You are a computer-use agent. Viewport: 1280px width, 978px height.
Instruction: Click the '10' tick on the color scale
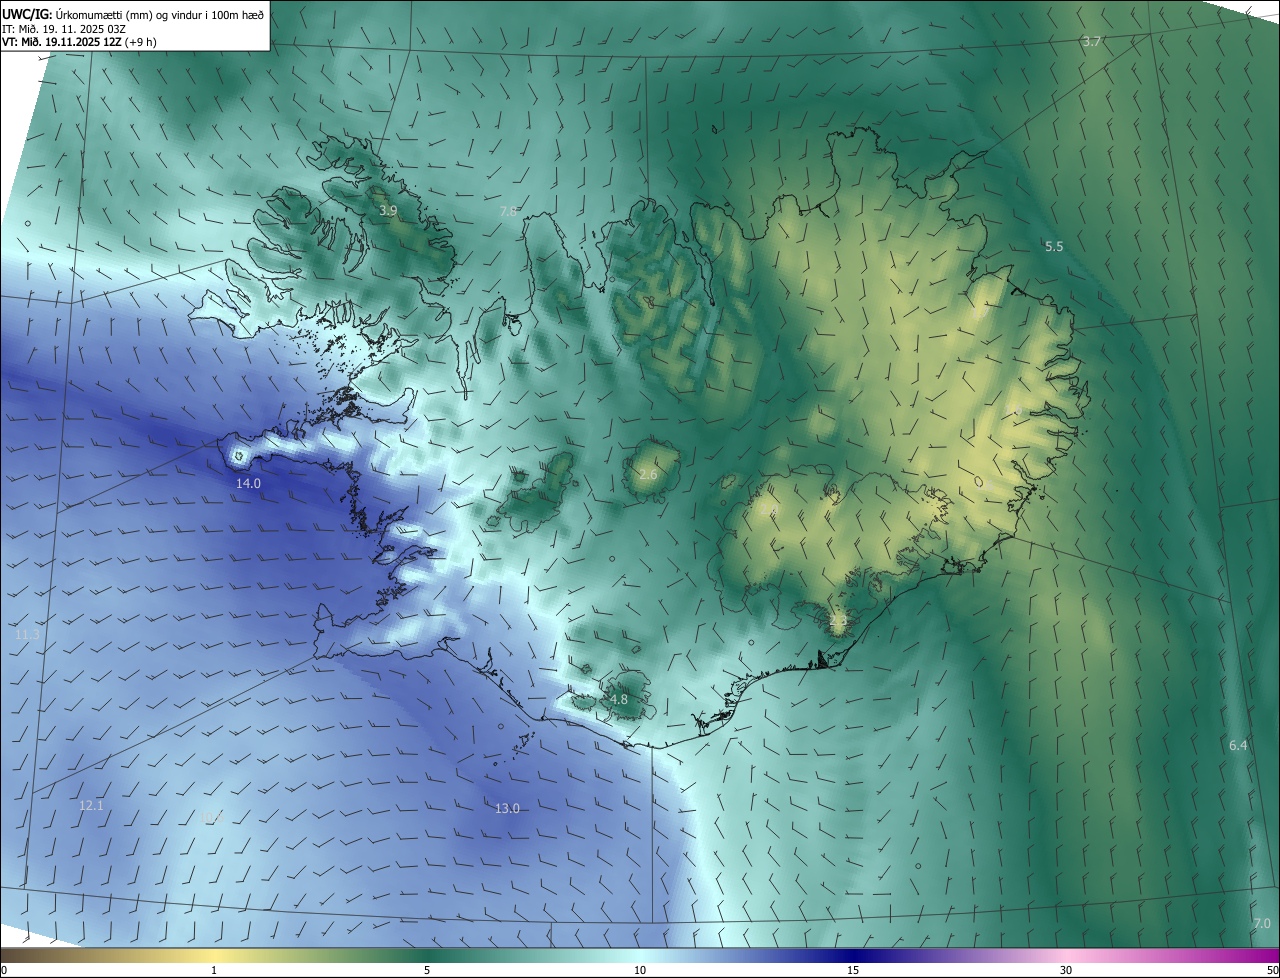[x=640, y=970]
